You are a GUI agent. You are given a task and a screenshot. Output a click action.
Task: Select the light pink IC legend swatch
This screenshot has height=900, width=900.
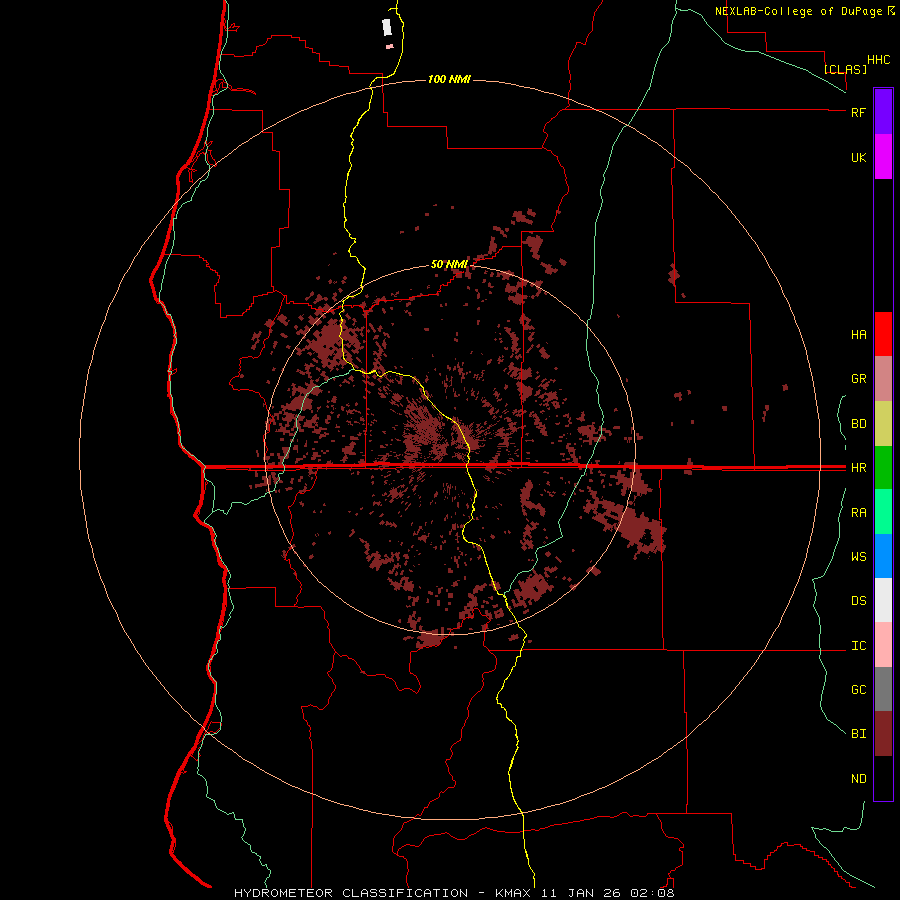(x=883, y=645)
